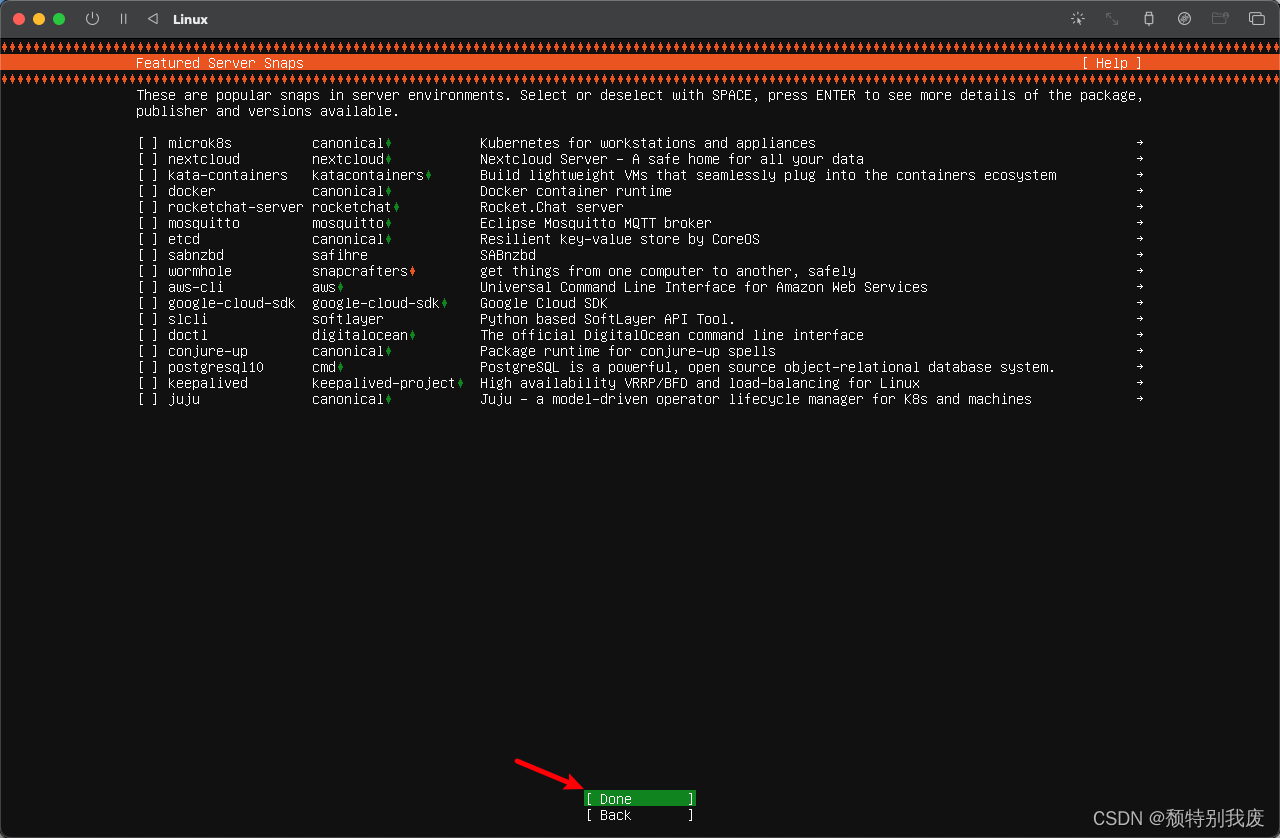
Task: Expand details arrow for slcli row
Action: (1140, 319)
